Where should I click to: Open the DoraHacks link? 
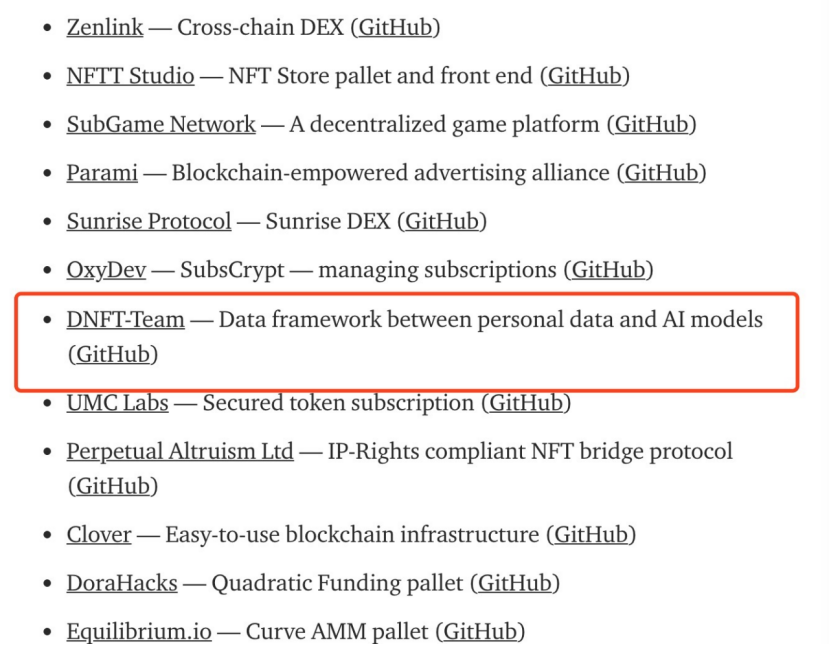click(122, 583)
